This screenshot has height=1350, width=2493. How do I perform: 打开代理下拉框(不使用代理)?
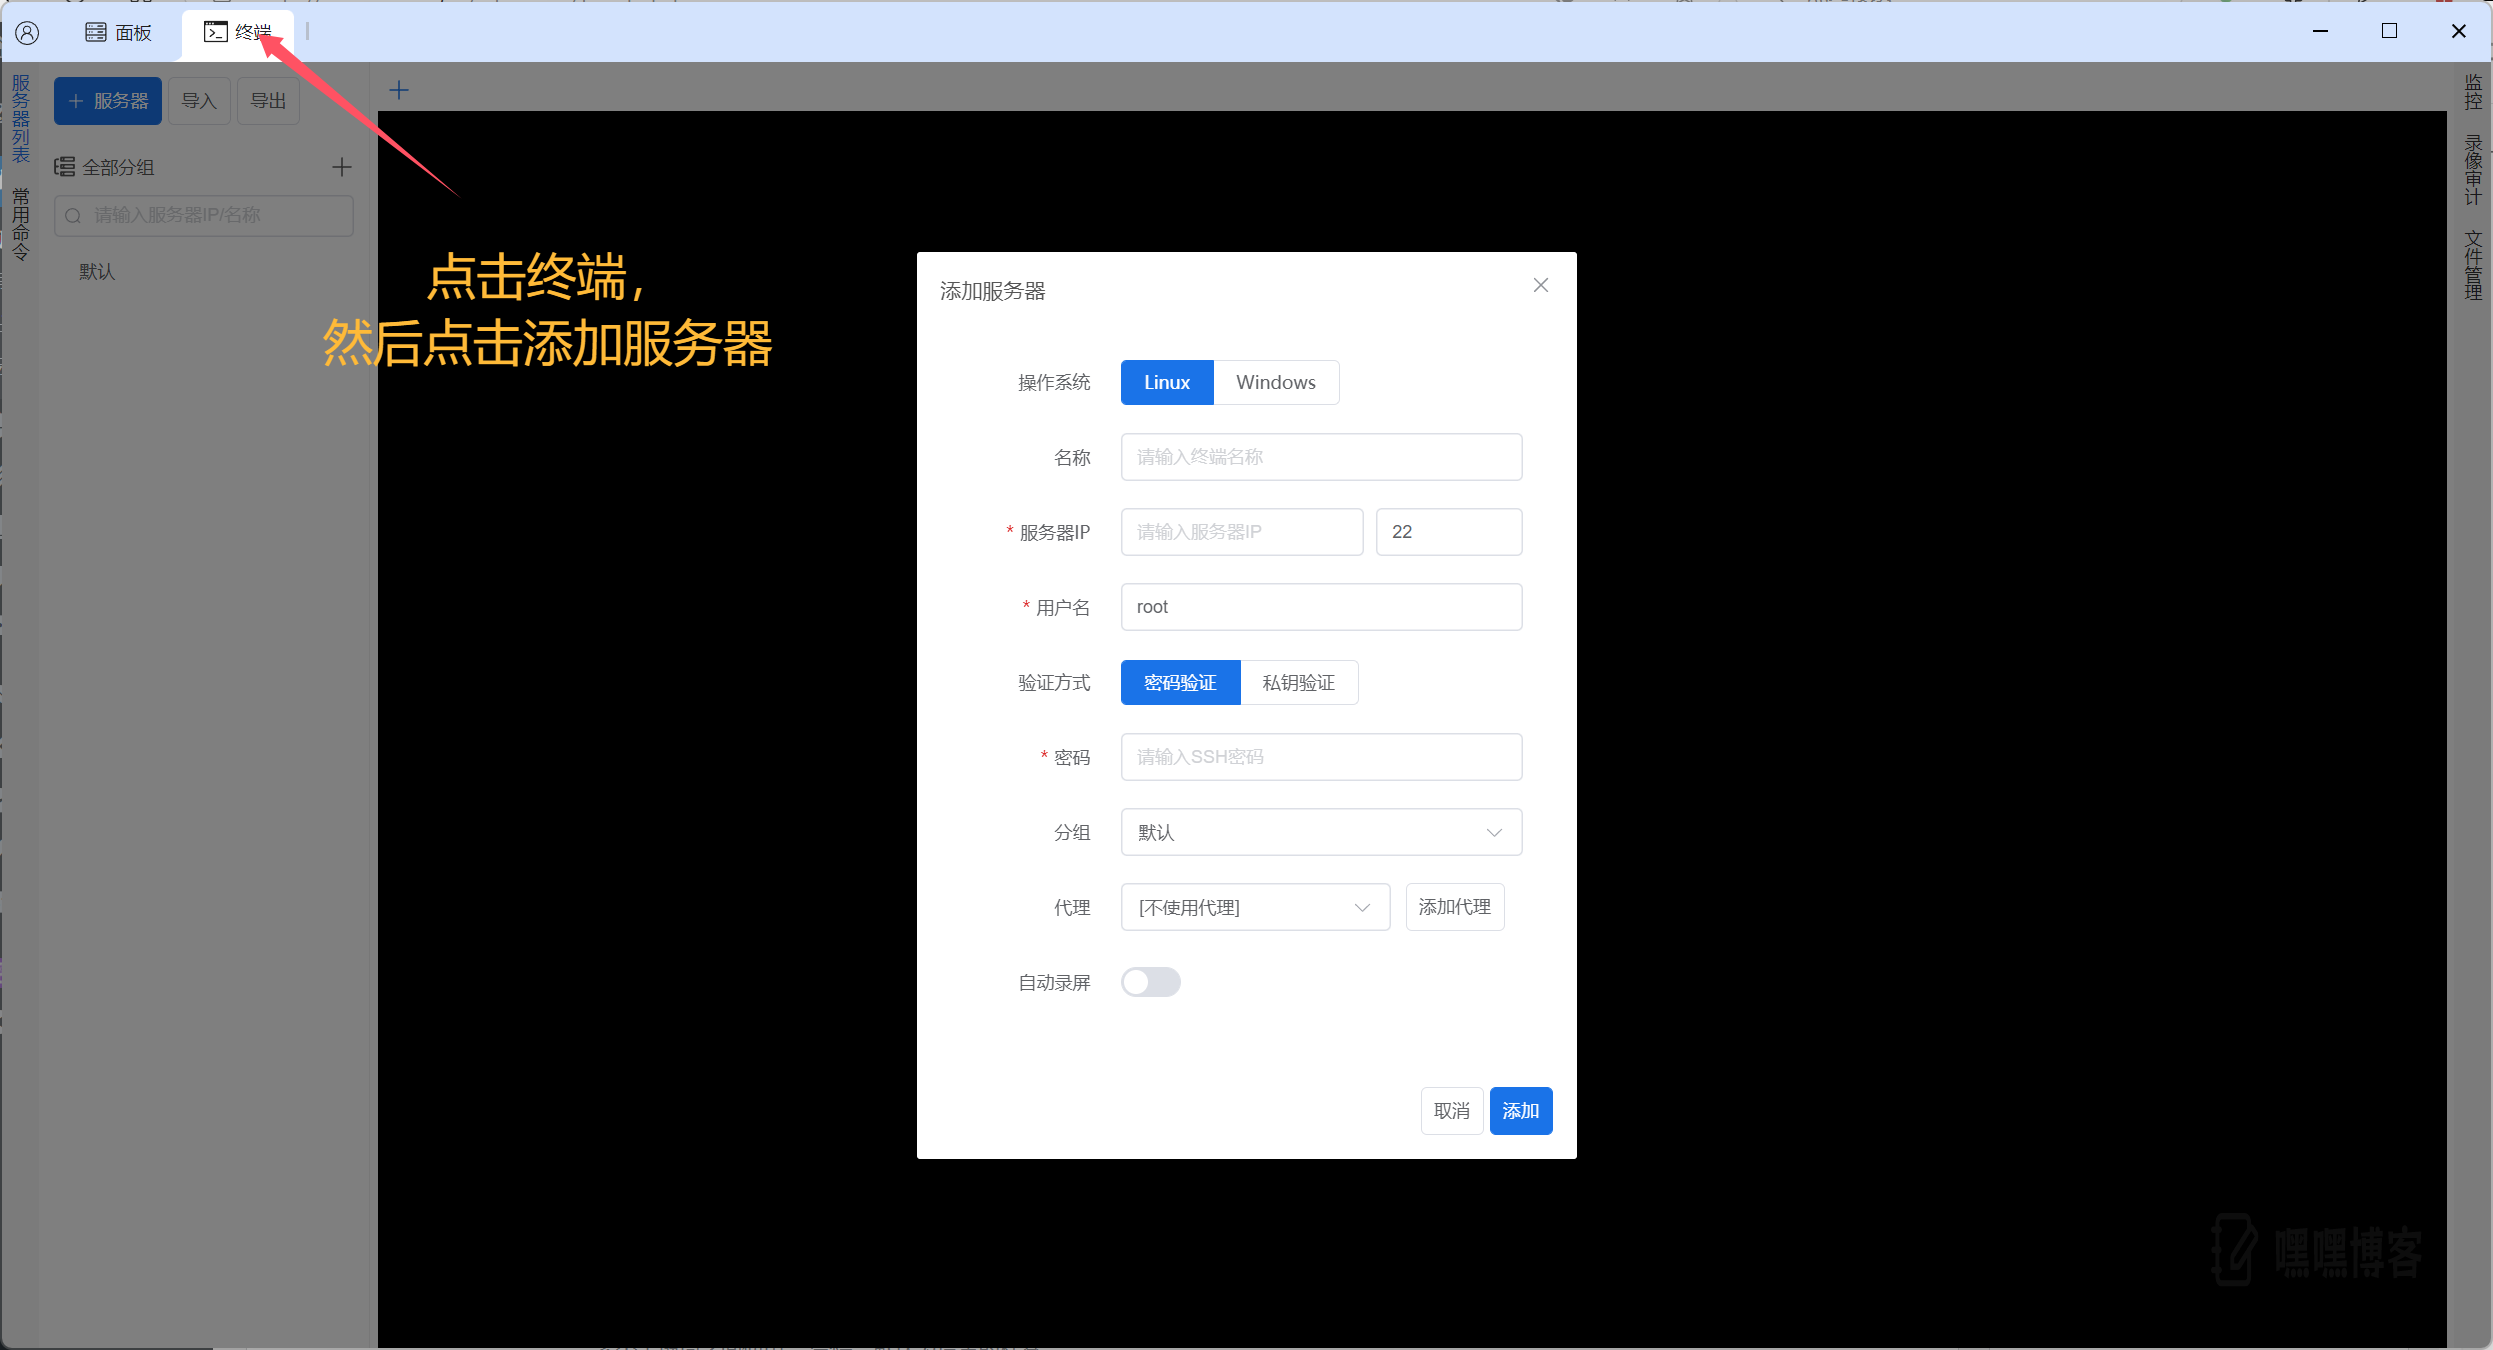[x=1255, y=907]
